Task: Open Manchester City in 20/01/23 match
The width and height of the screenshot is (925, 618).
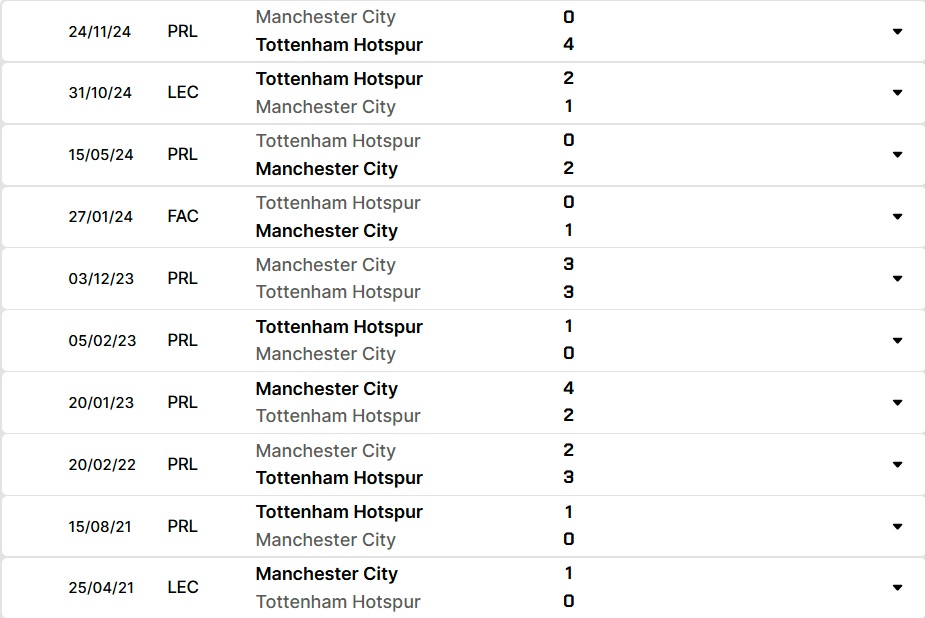Action: click(327, 389)
